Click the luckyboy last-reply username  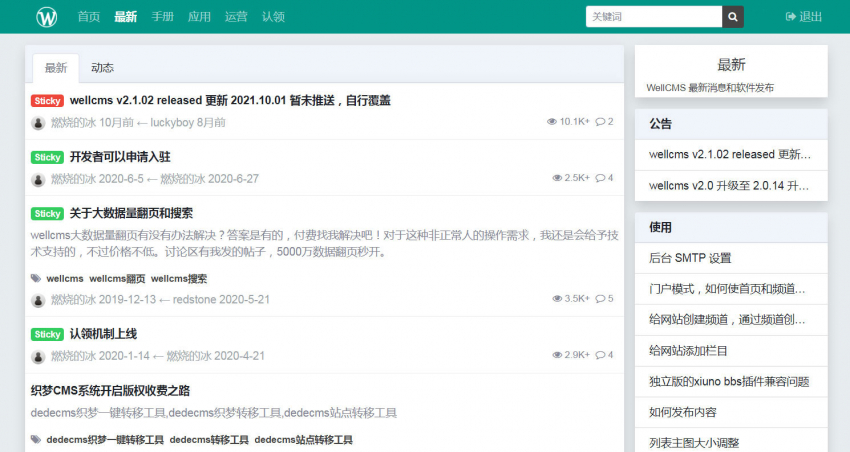tap(172, 122)
